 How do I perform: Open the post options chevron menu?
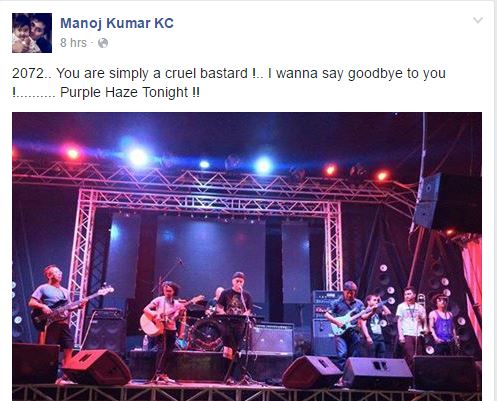(478, 21)
